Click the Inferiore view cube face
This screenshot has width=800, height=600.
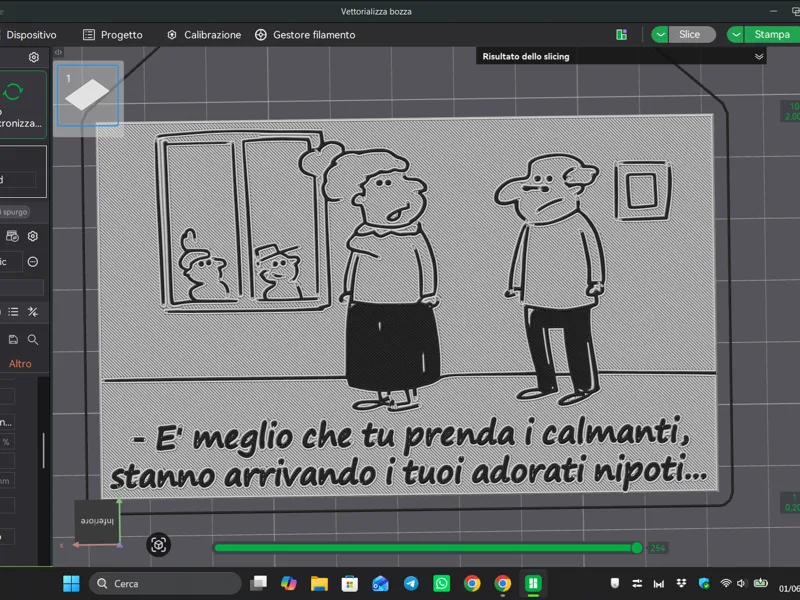(x=97, y=521)
